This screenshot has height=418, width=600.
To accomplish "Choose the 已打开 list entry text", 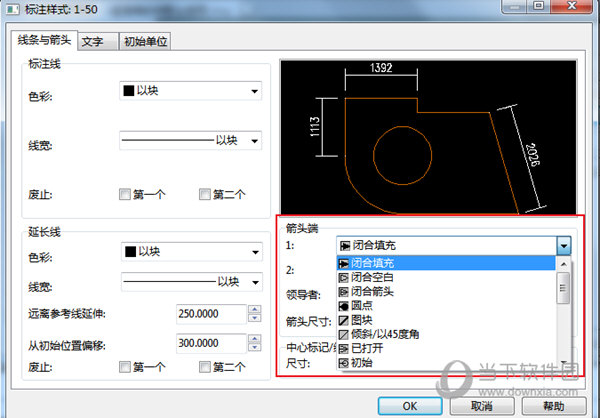I will [367, 348].
